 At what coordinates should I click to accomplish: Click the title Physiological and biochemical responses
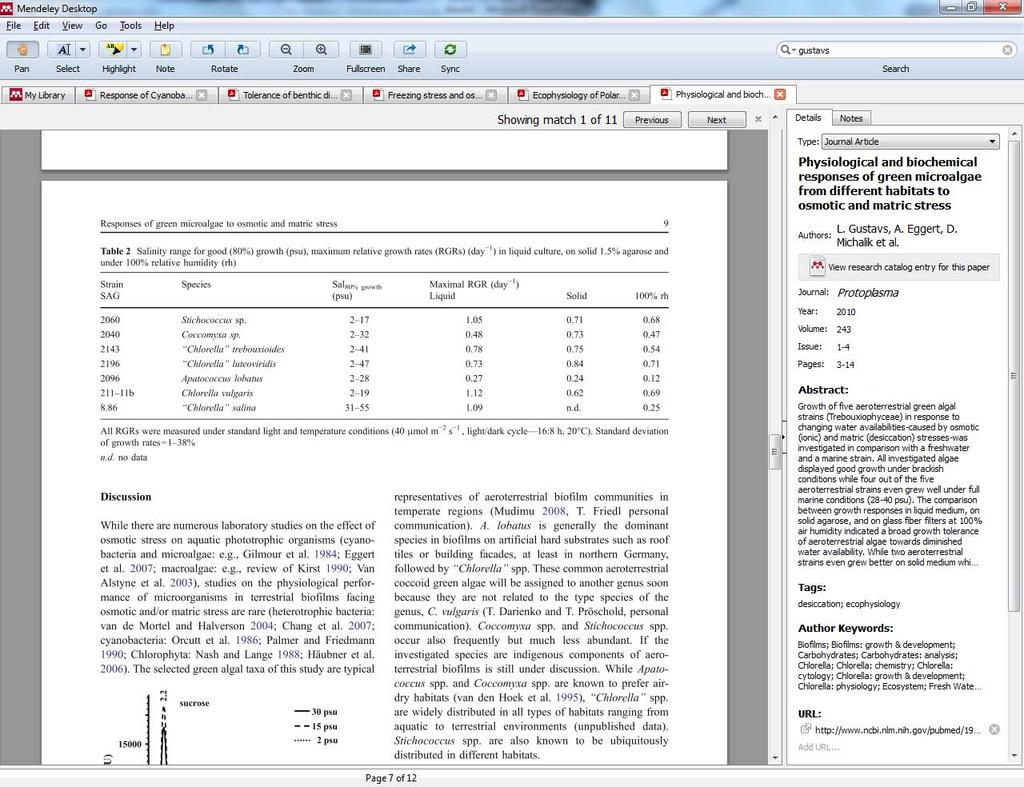point(889,184)
